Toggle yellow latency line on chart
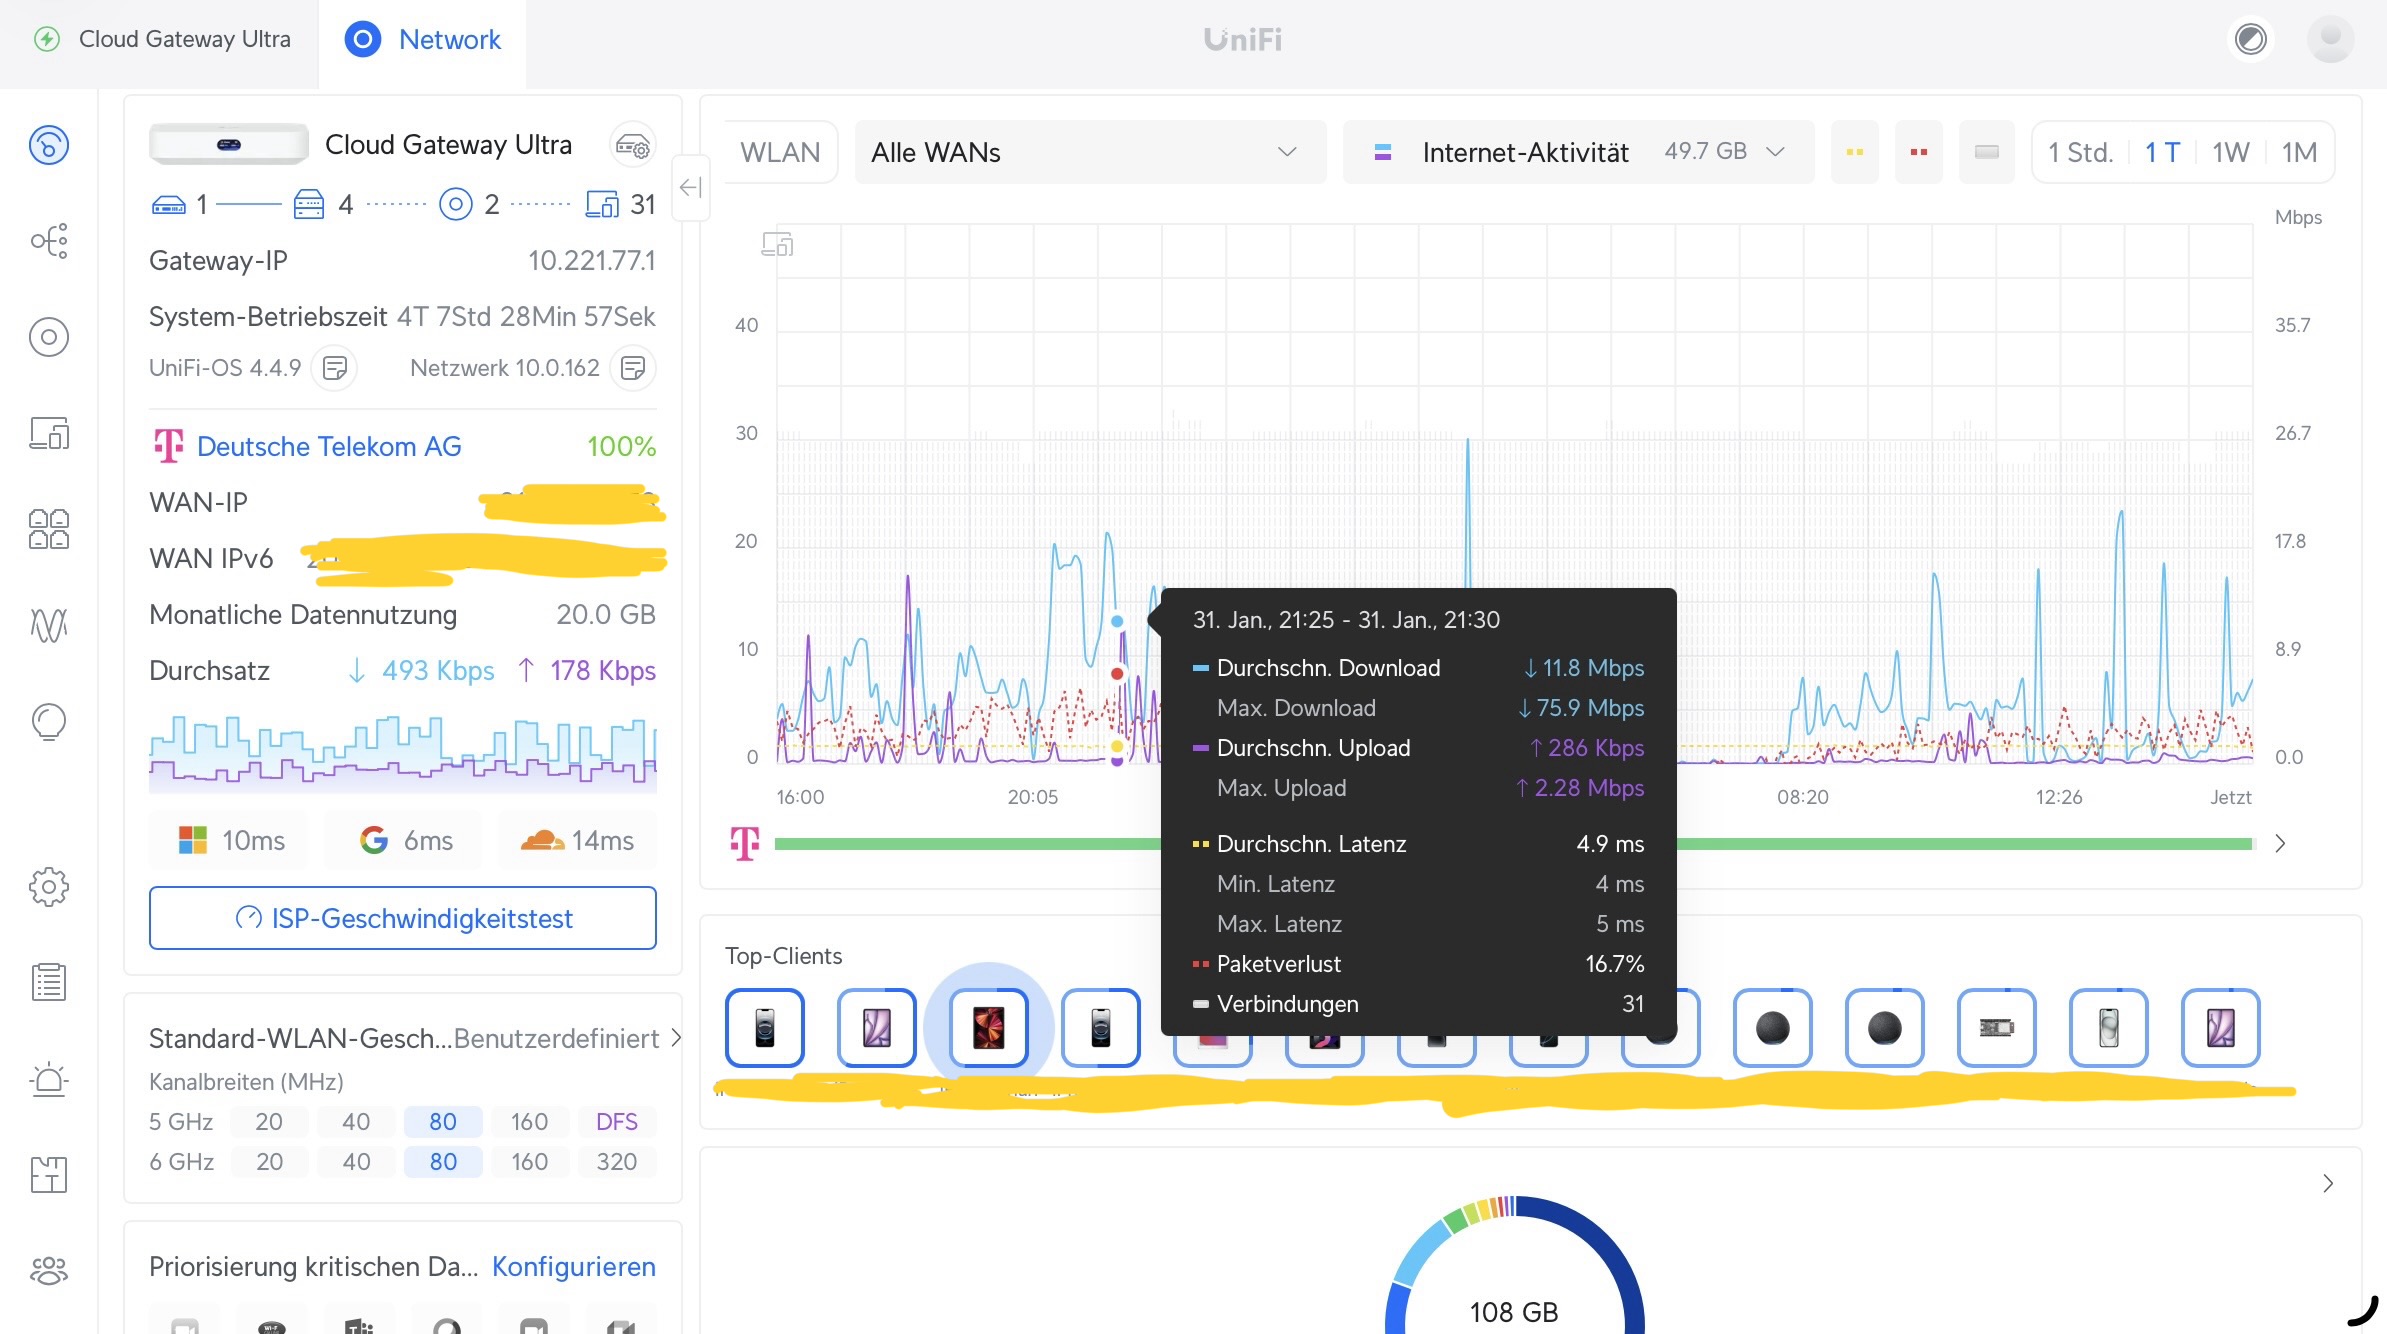The image size is (2387, 1334). (x=1854, y=152)
